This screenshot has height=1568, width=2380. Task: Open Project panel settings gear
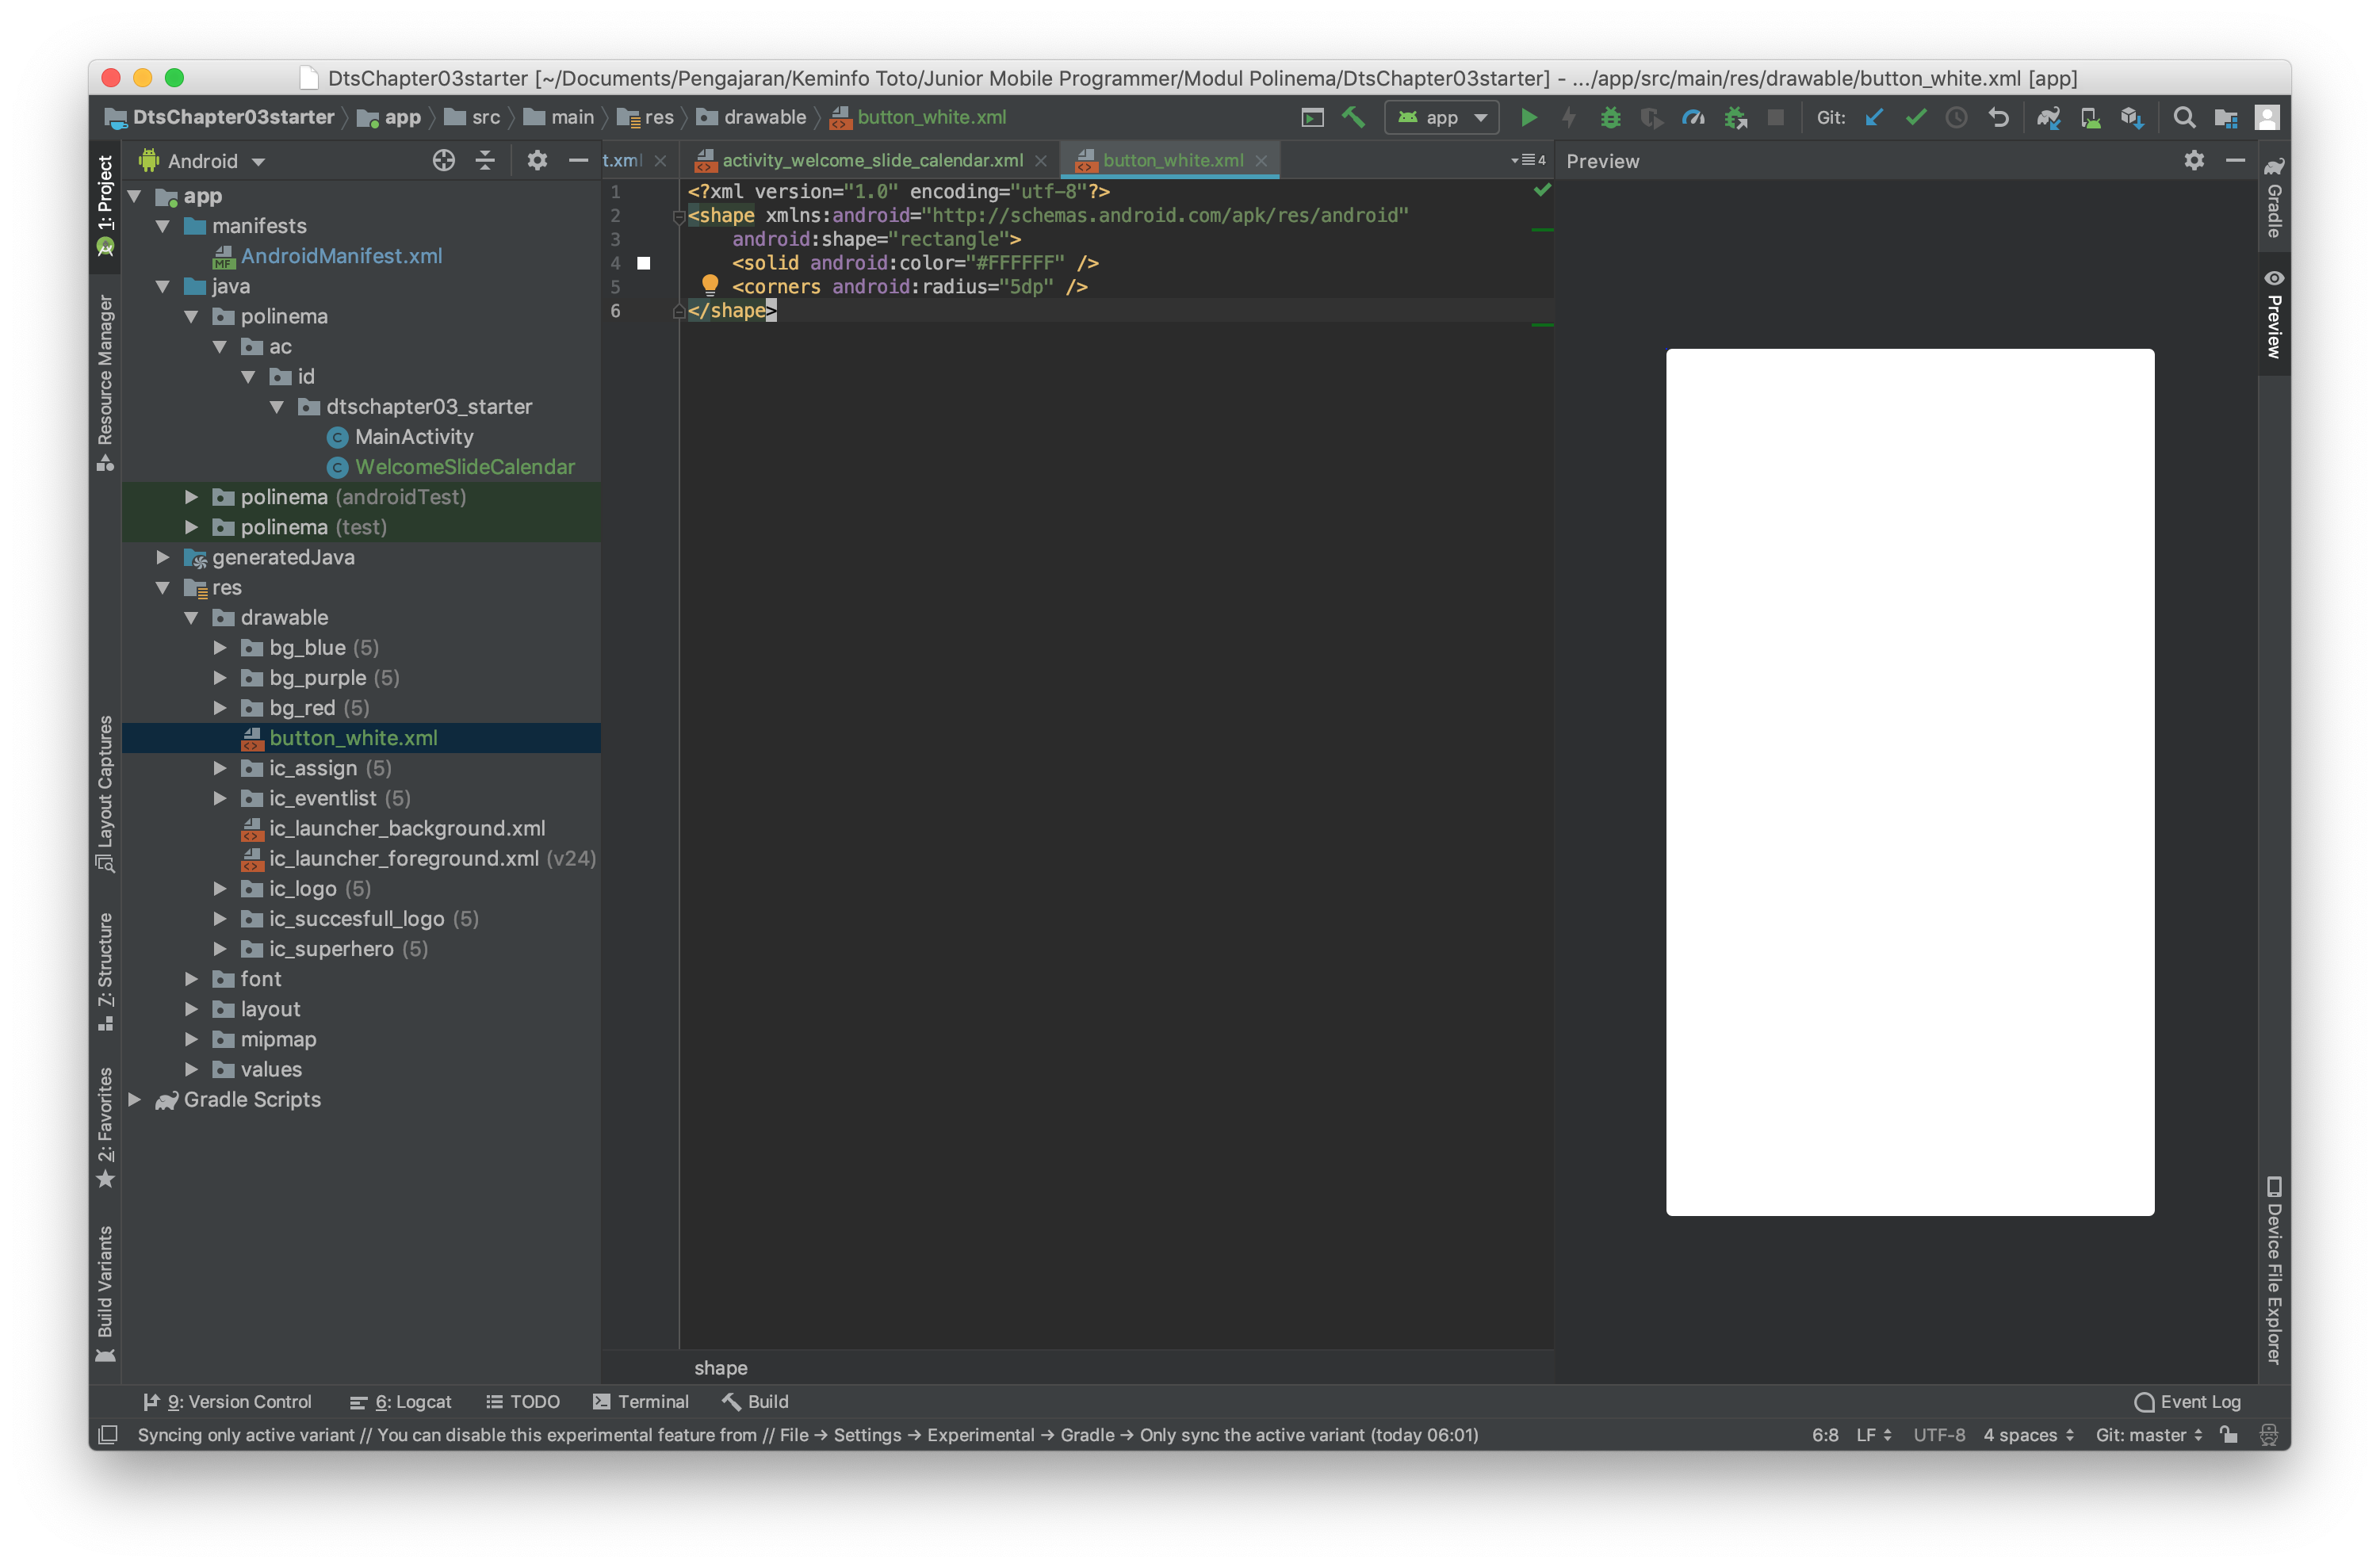coord(537,161)
